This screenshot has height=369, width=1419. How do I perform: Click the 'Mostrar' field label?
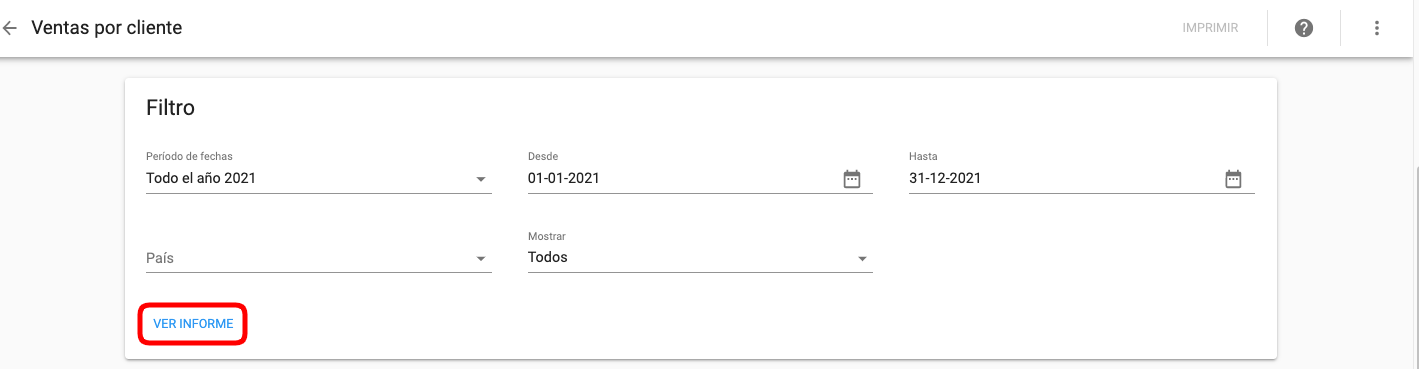[x=547, y=236]
